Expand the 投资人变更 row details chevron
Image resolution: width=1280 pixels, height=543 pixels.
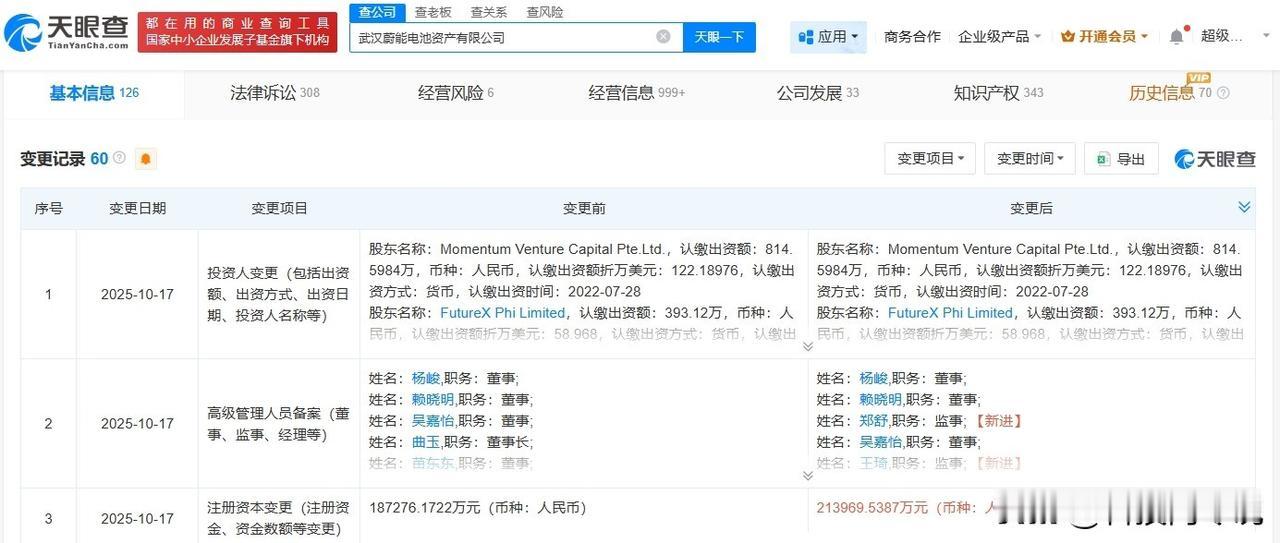[x=808, y=346]
